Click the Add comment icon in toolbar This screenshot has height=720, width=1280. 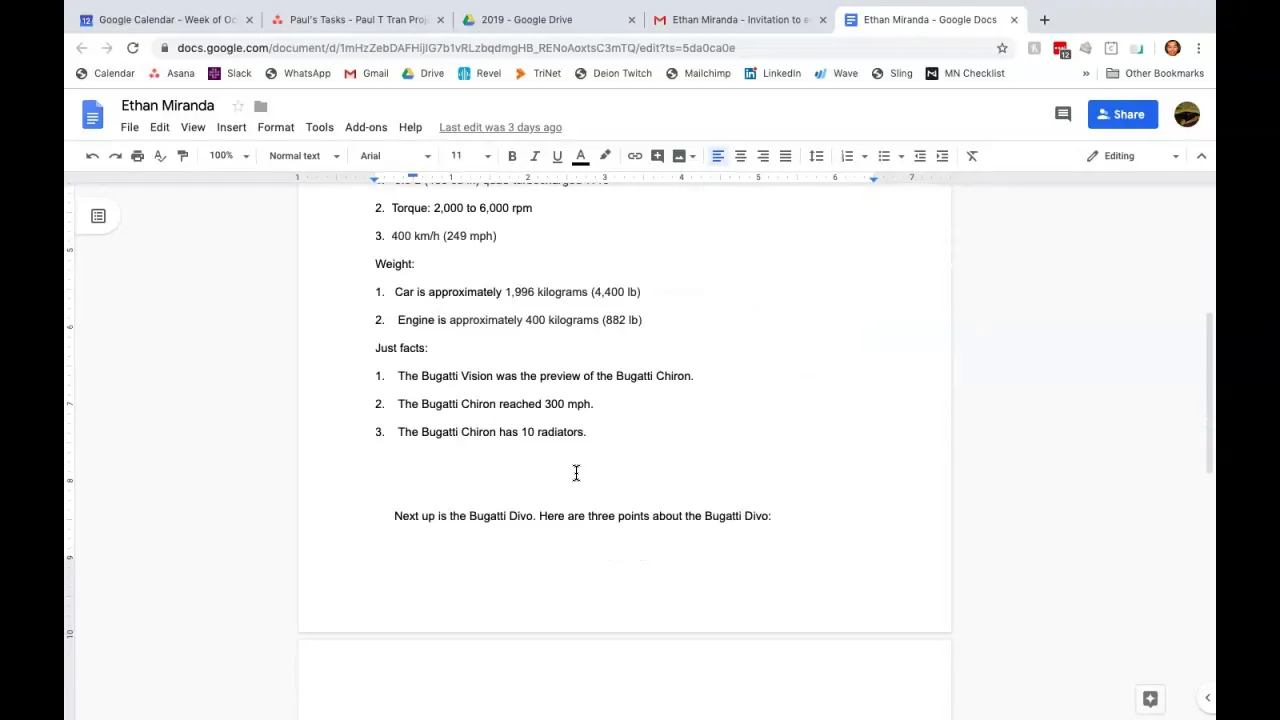[x=657, y=156]
